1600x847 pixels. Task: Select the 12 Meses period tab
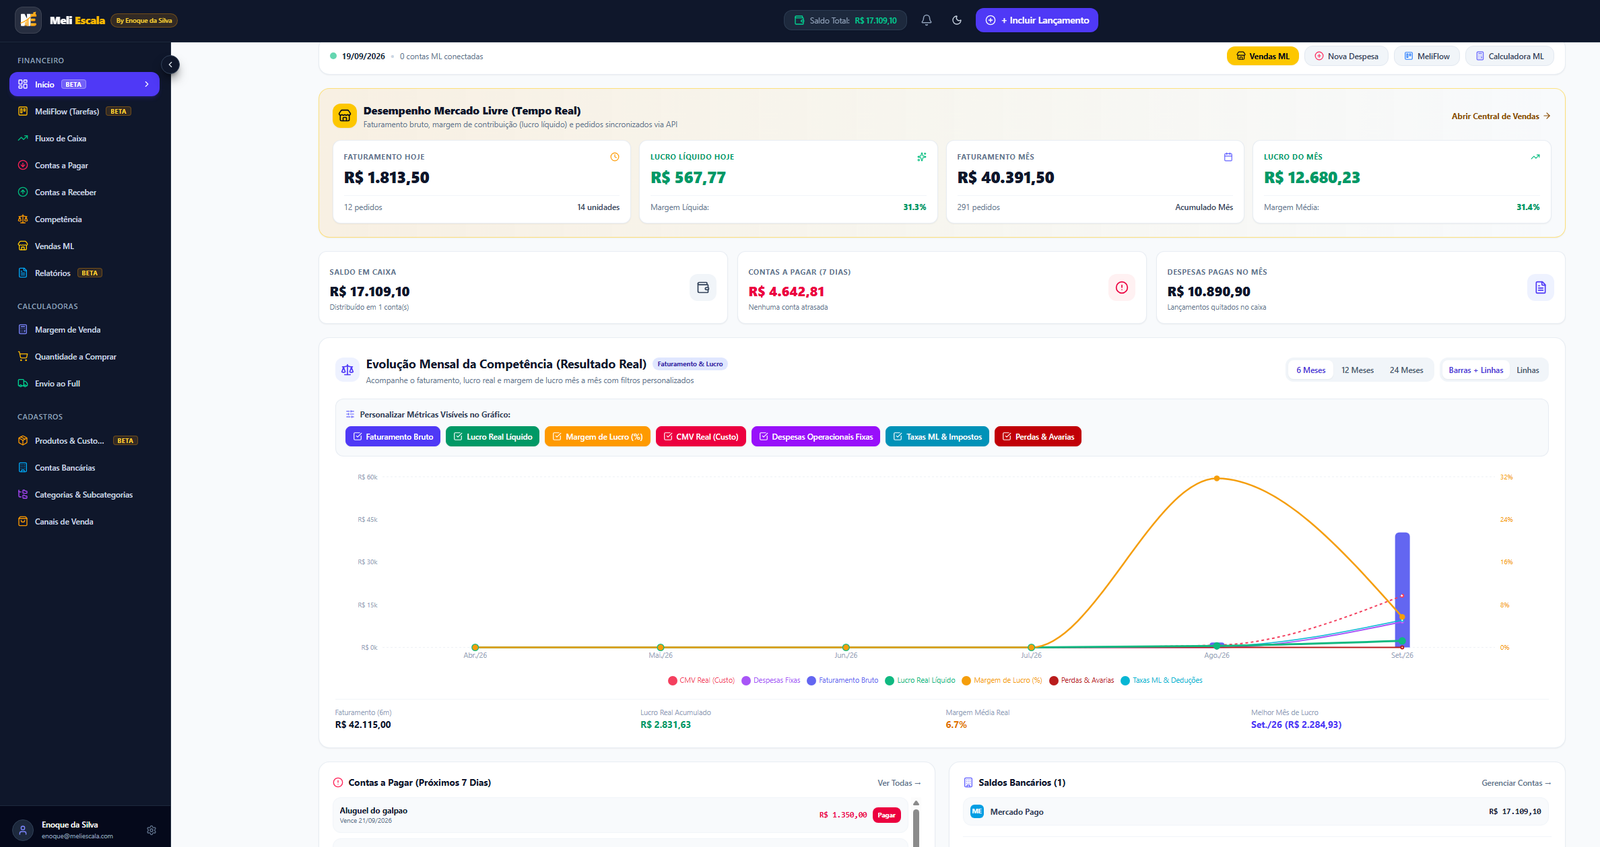[x=1357, y=370]
